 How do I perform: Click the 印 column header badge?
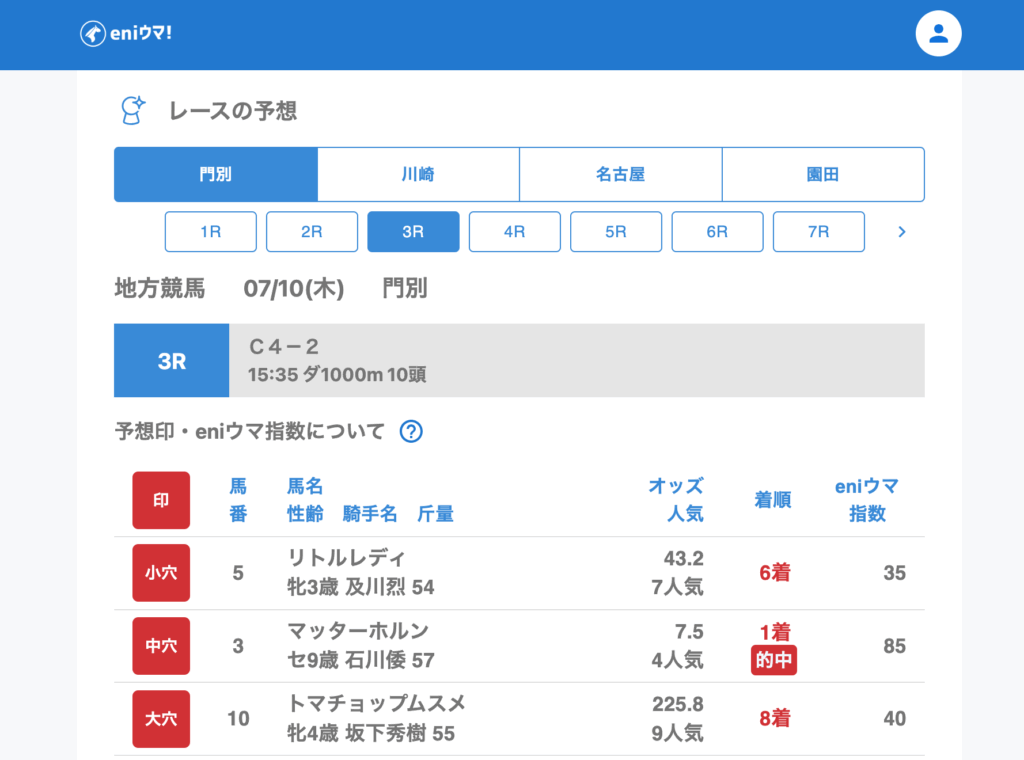point(161,500)
